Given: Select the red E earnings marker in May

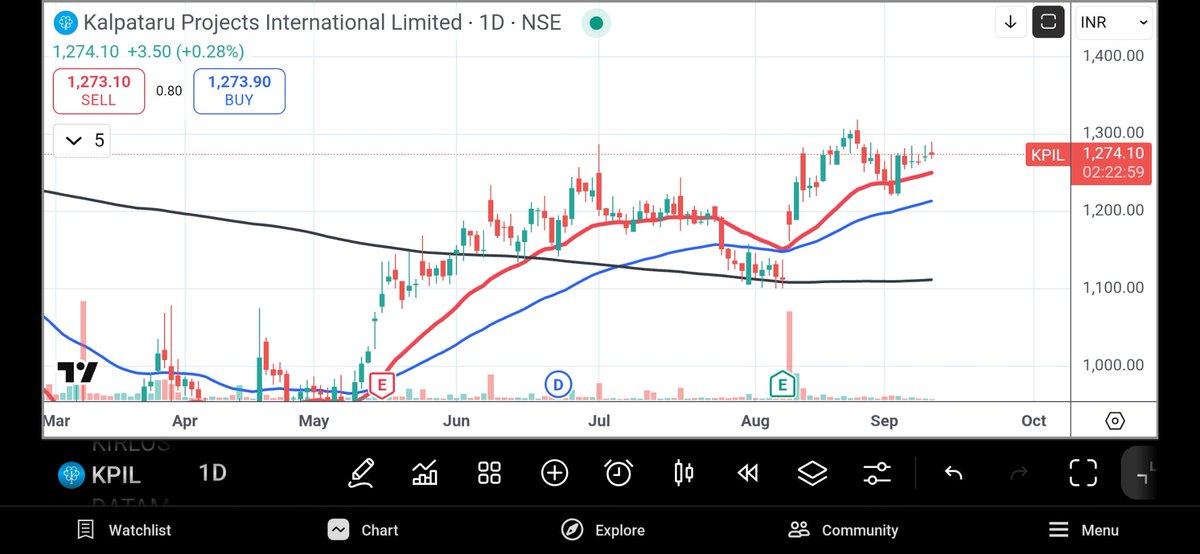Looking at the screenshot, I should [x=380, y=384].
